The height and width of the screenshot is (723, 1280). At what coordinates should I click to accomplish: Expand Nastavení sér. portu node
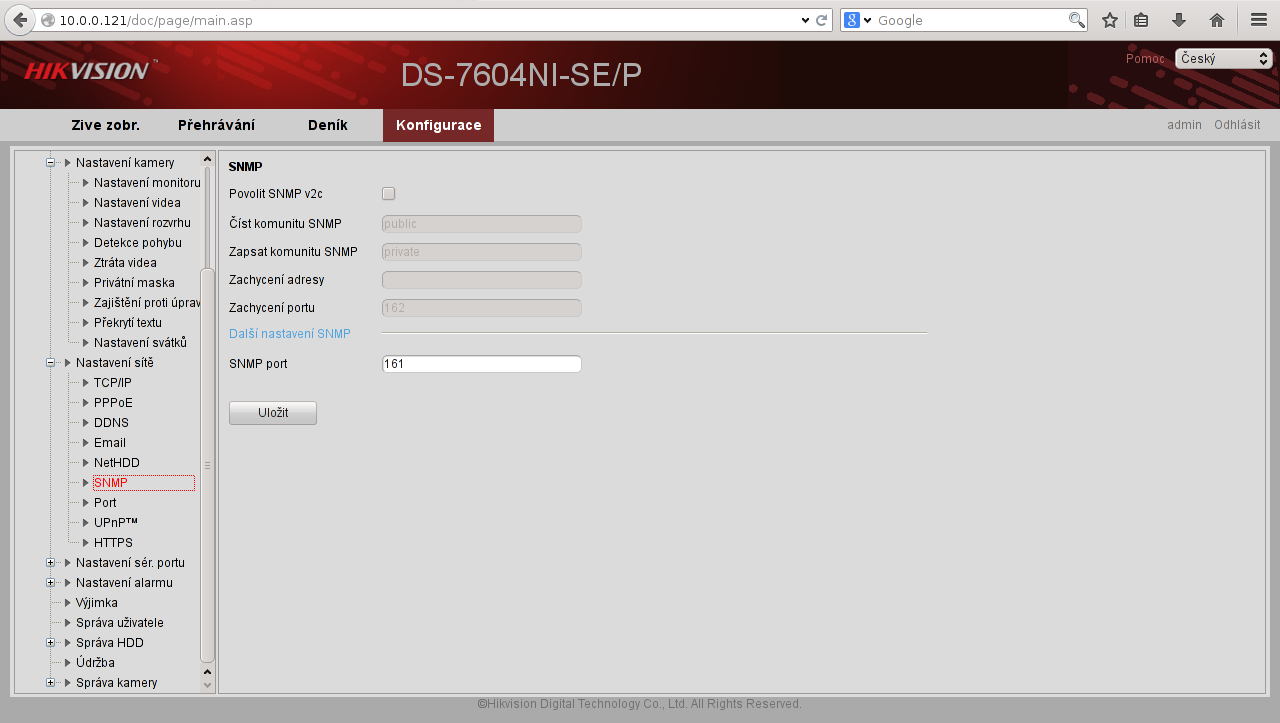coord(50,563)
